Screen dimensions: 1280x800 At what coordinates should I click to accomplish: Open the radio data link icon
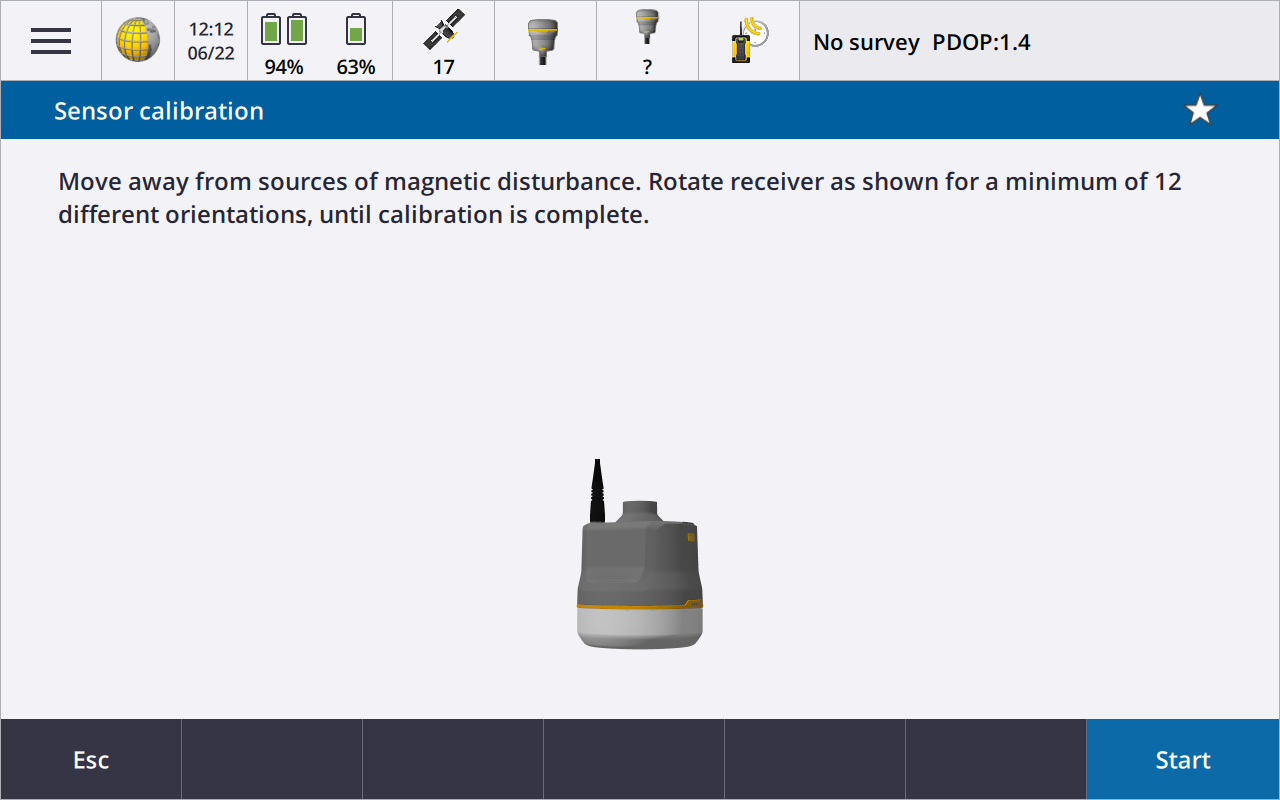point(748,41)
